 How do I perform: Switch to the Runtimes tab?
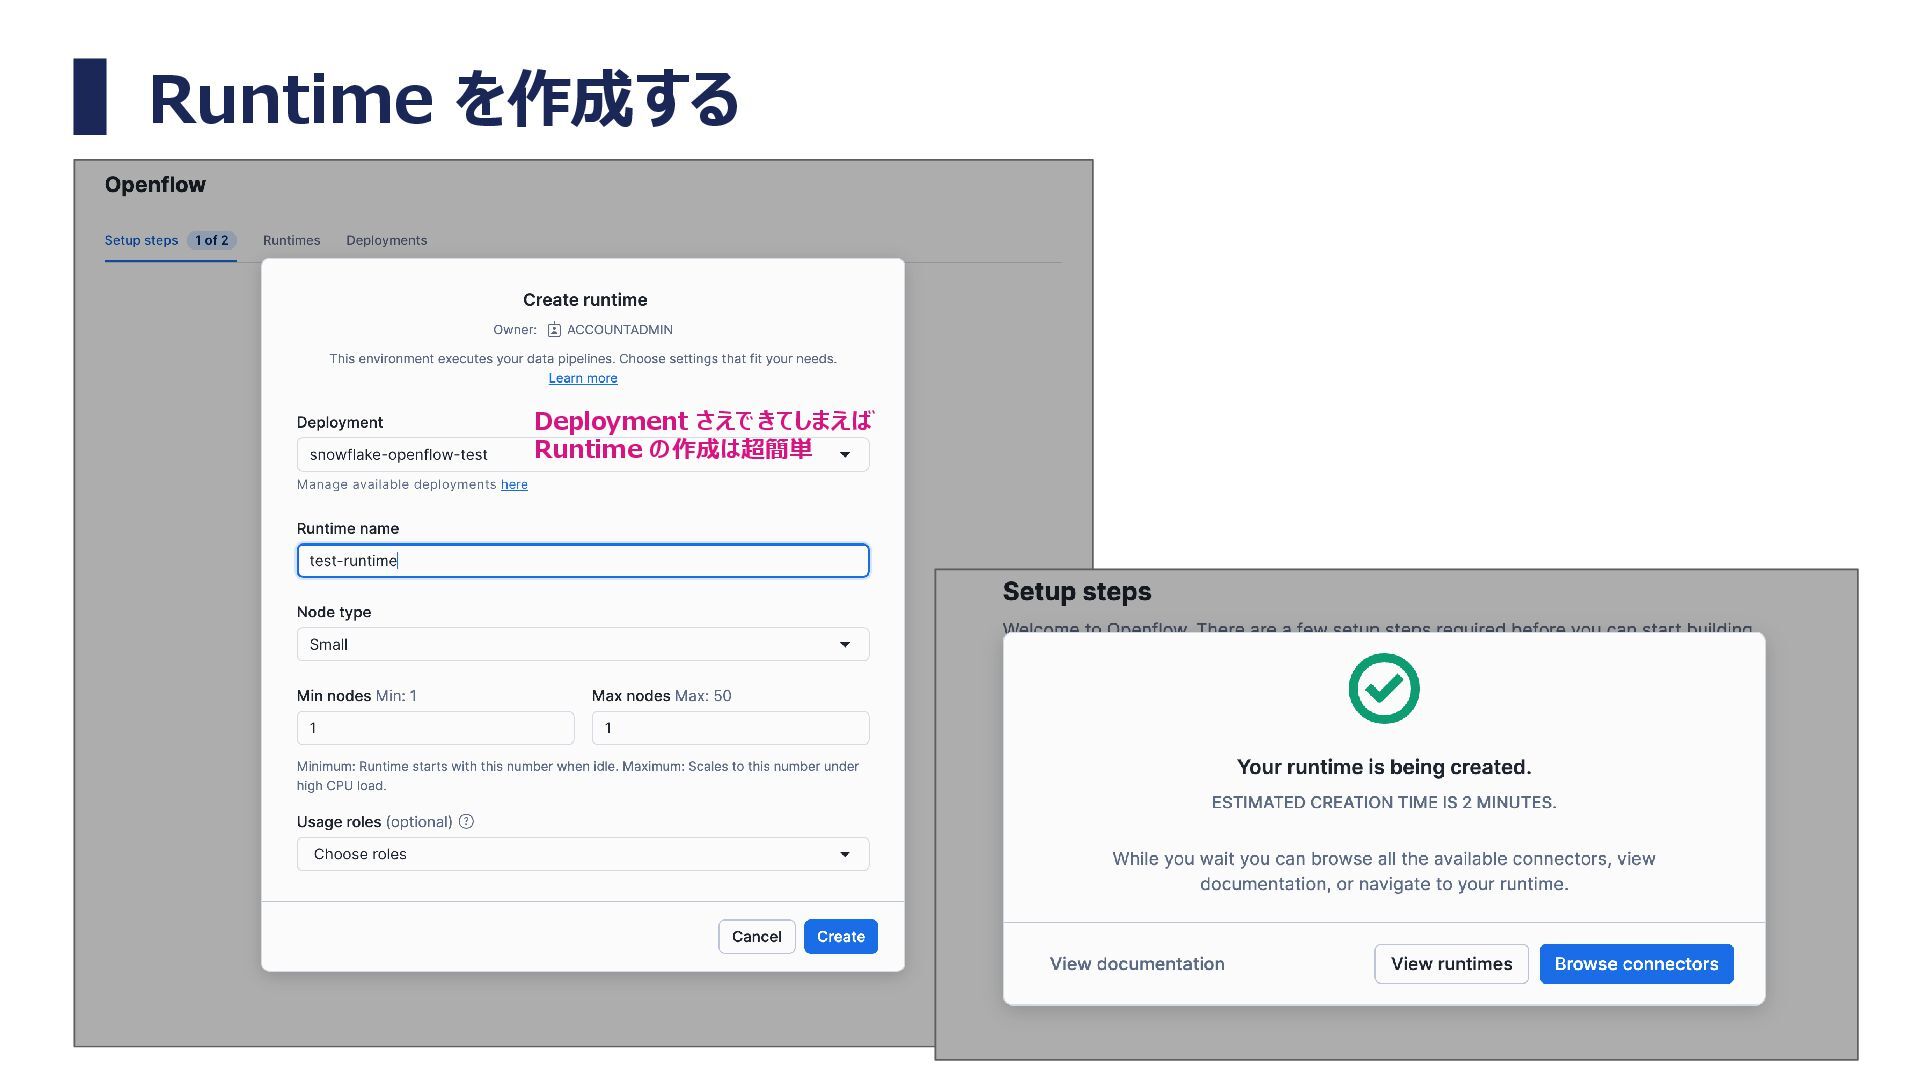click(x=291, y=241)
